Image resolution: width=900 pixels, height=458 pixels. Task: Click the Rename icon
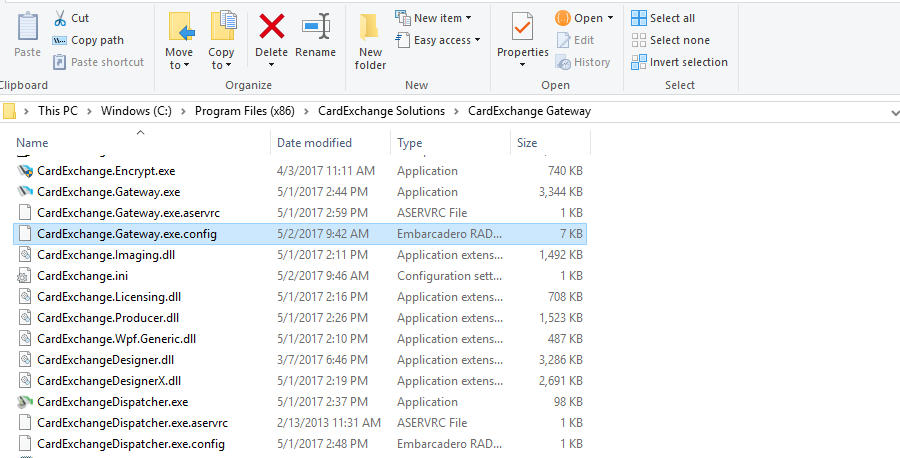(x=316, y=26)
